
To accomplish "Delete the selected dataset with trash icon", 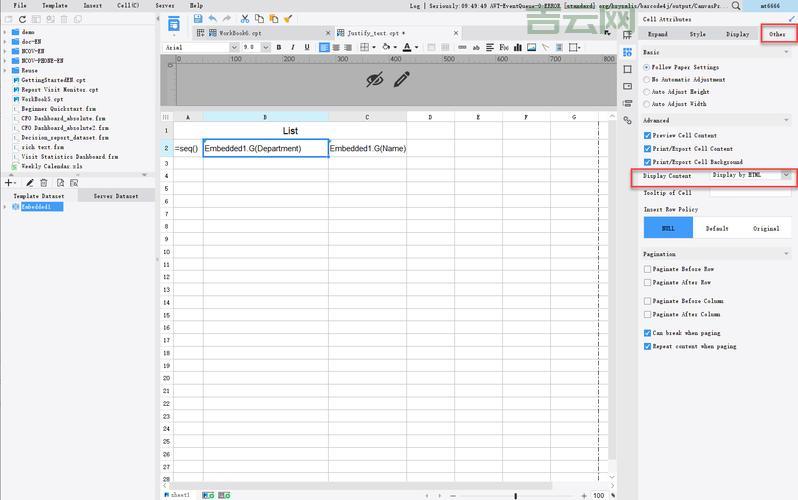I will (x=45, y=183).
